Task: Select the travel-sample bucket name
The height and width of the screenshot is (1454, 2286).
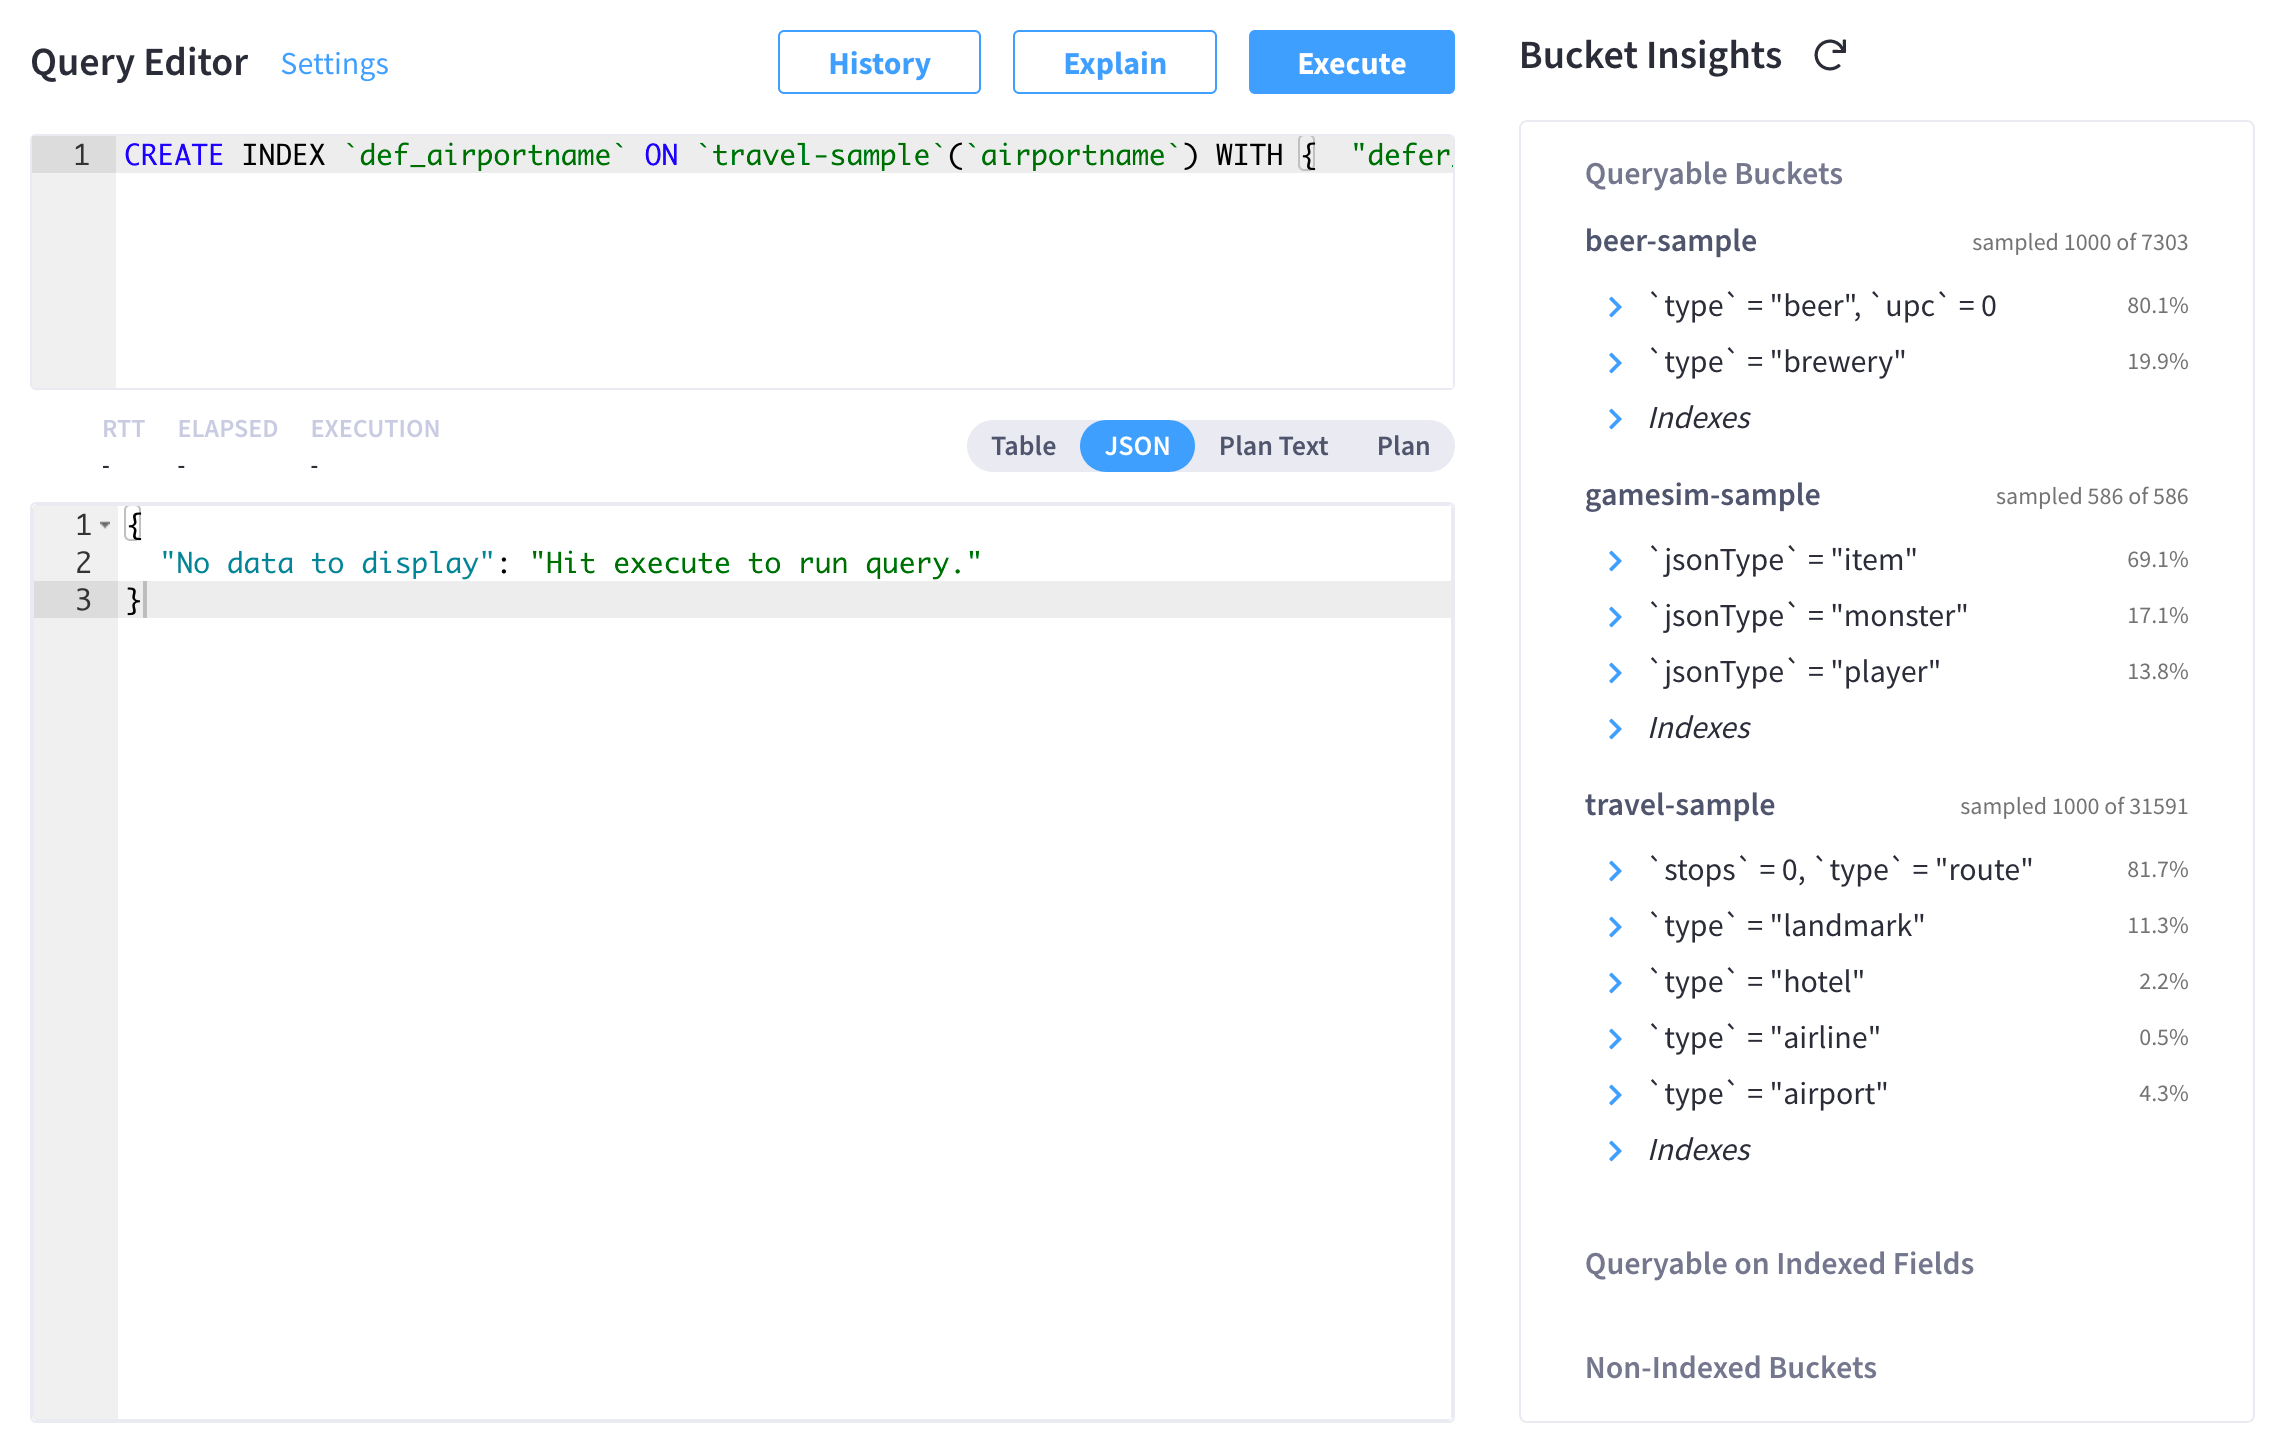Action: pyautogui.click(x=1680, y=804)
